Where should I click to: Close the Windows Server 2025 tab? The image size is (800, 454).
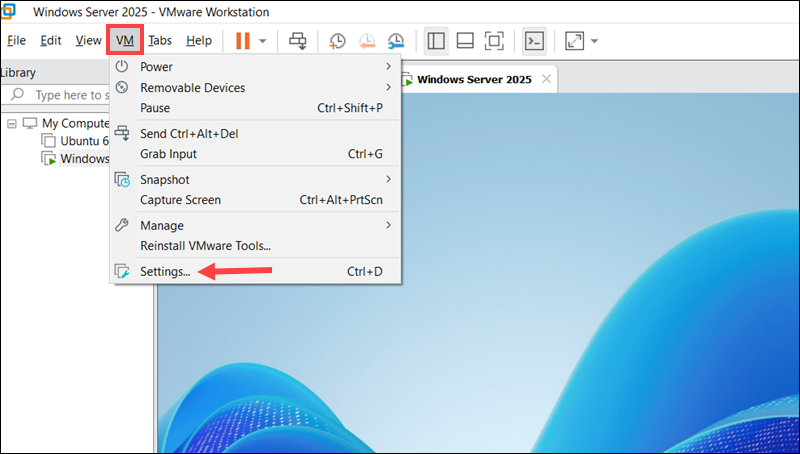pyautogui.click(x=546, y=79)
